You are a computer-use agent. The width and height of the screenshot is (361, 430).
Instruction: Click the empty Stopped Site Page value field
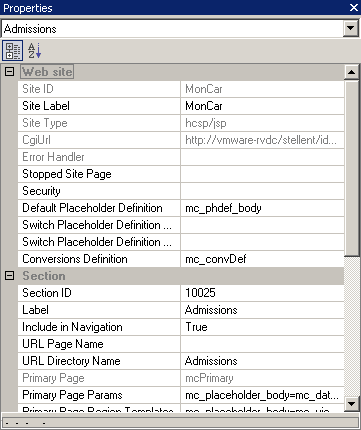pyautogui.click(x=262, y=174)
